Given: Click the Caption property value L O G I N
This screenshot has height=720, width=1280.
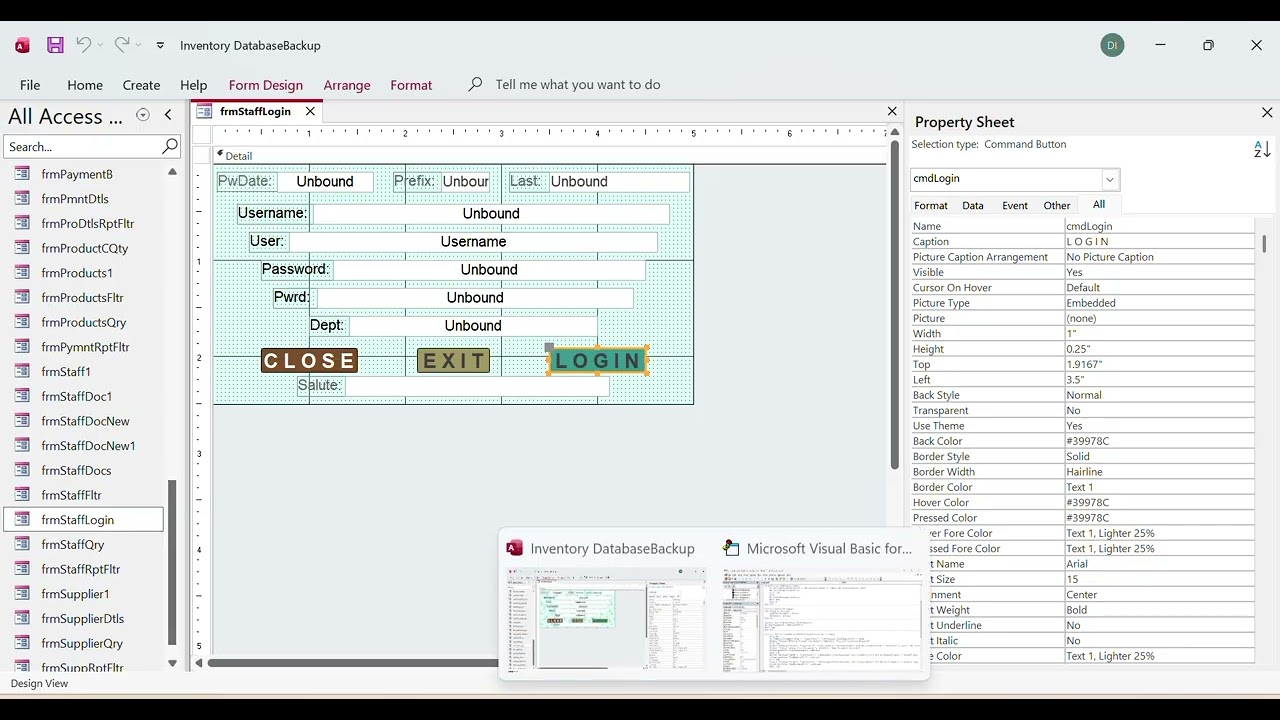Looking at the screenshot, I should 1159,241.
